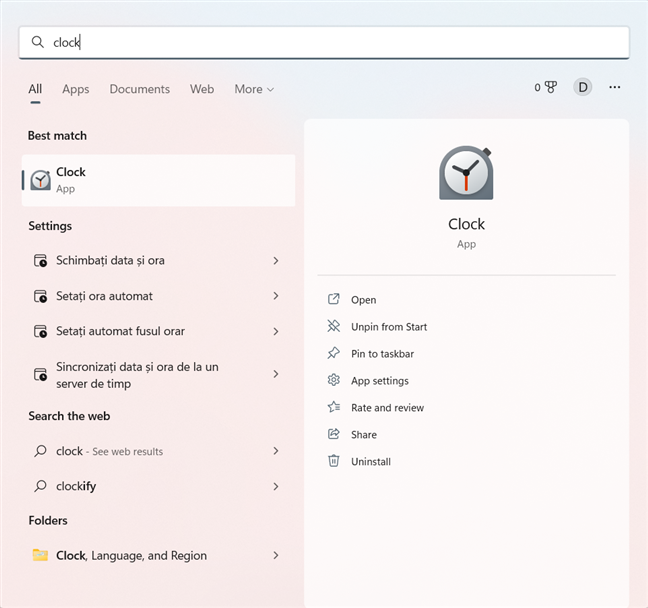This screenshot has height=608, width=648.
Task: Open the rewards trophy icon showing 0
Action: point(546,87)
